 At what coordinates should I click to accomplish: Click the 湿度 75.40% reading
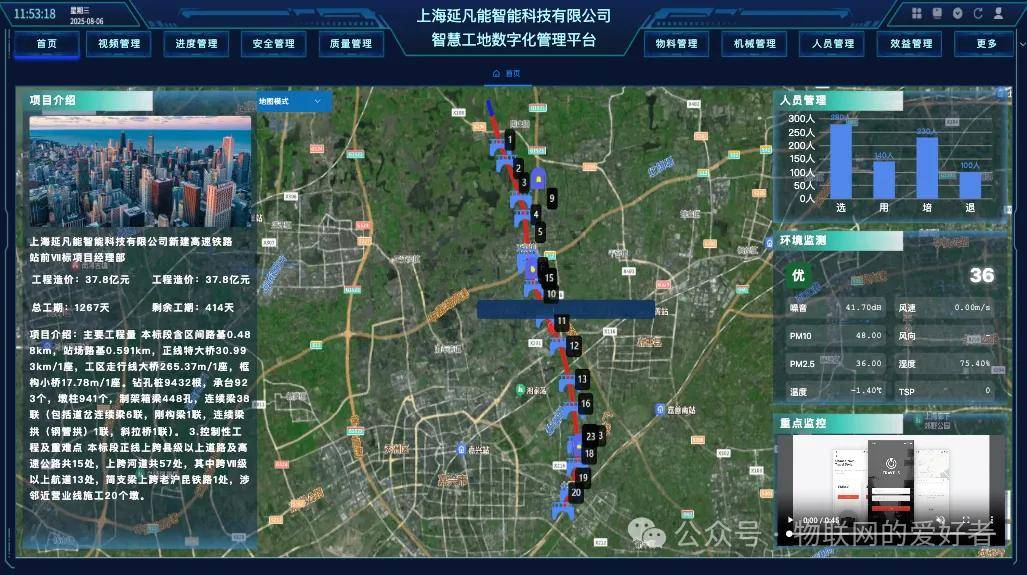click(944, 363)
